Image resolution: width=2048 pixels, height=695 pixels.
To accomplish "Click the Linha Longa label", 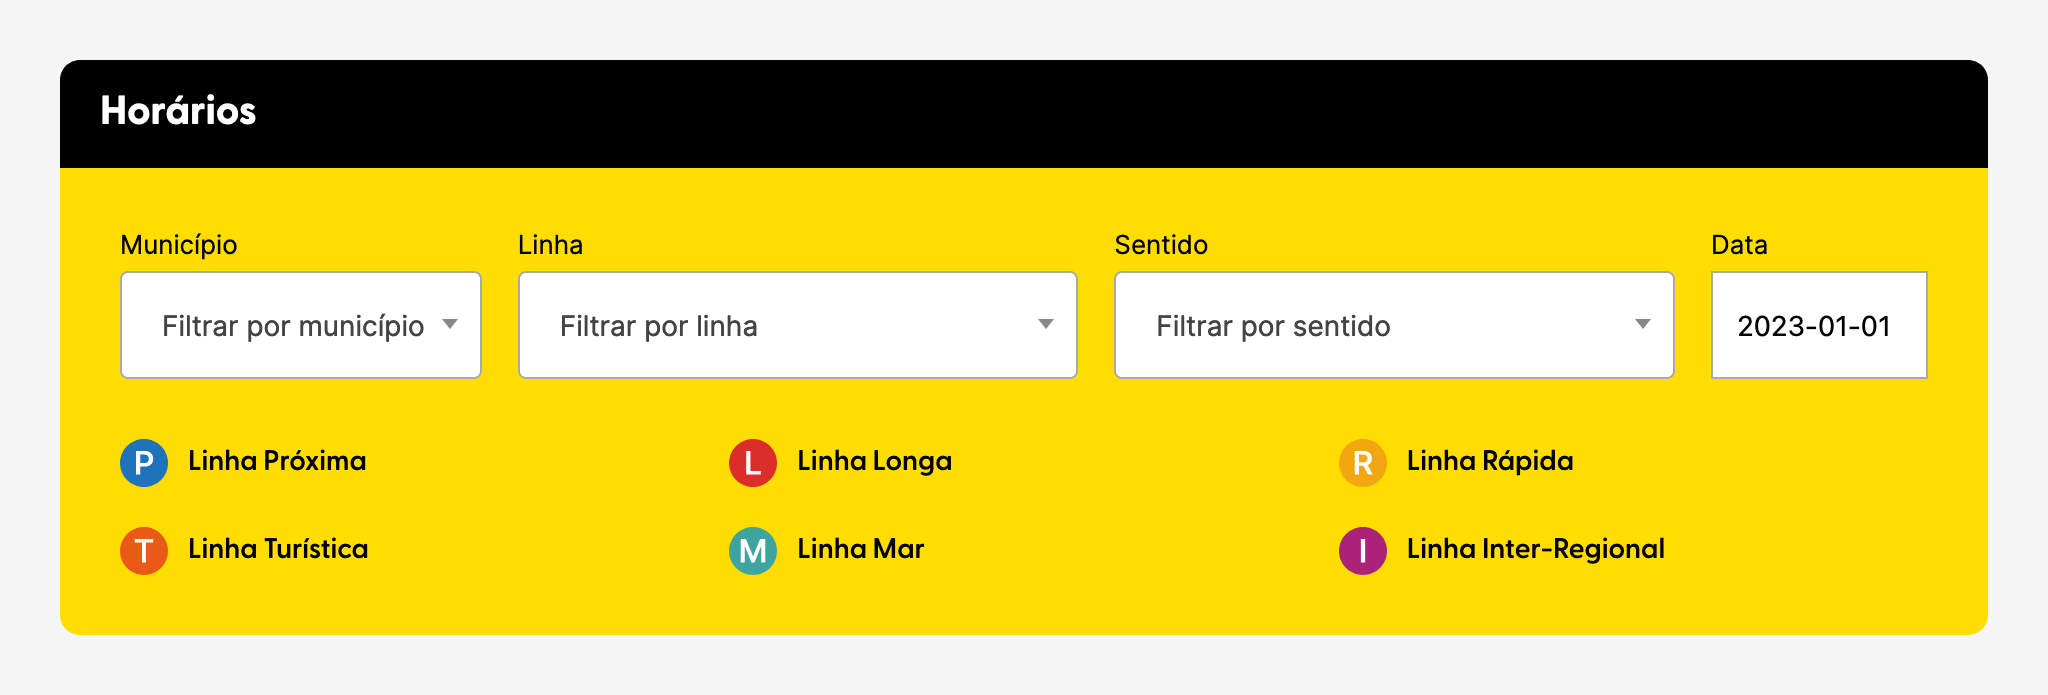I will pyautogui.click(x=874, y=461).
